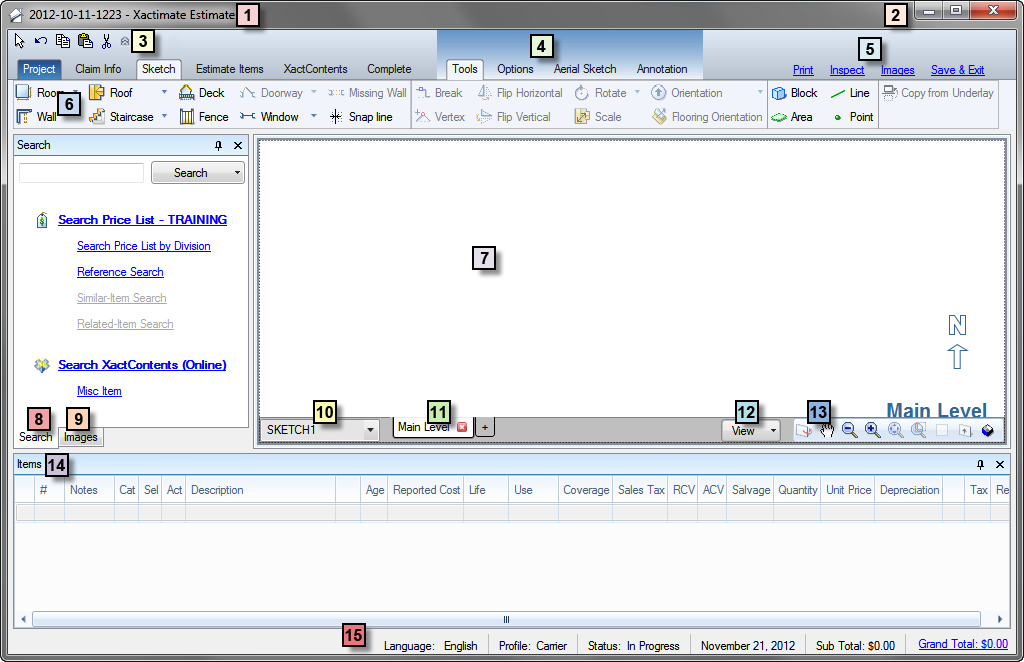1024x662 pixels.
Task: Click the Rotate tool
Action: [601, 93]
